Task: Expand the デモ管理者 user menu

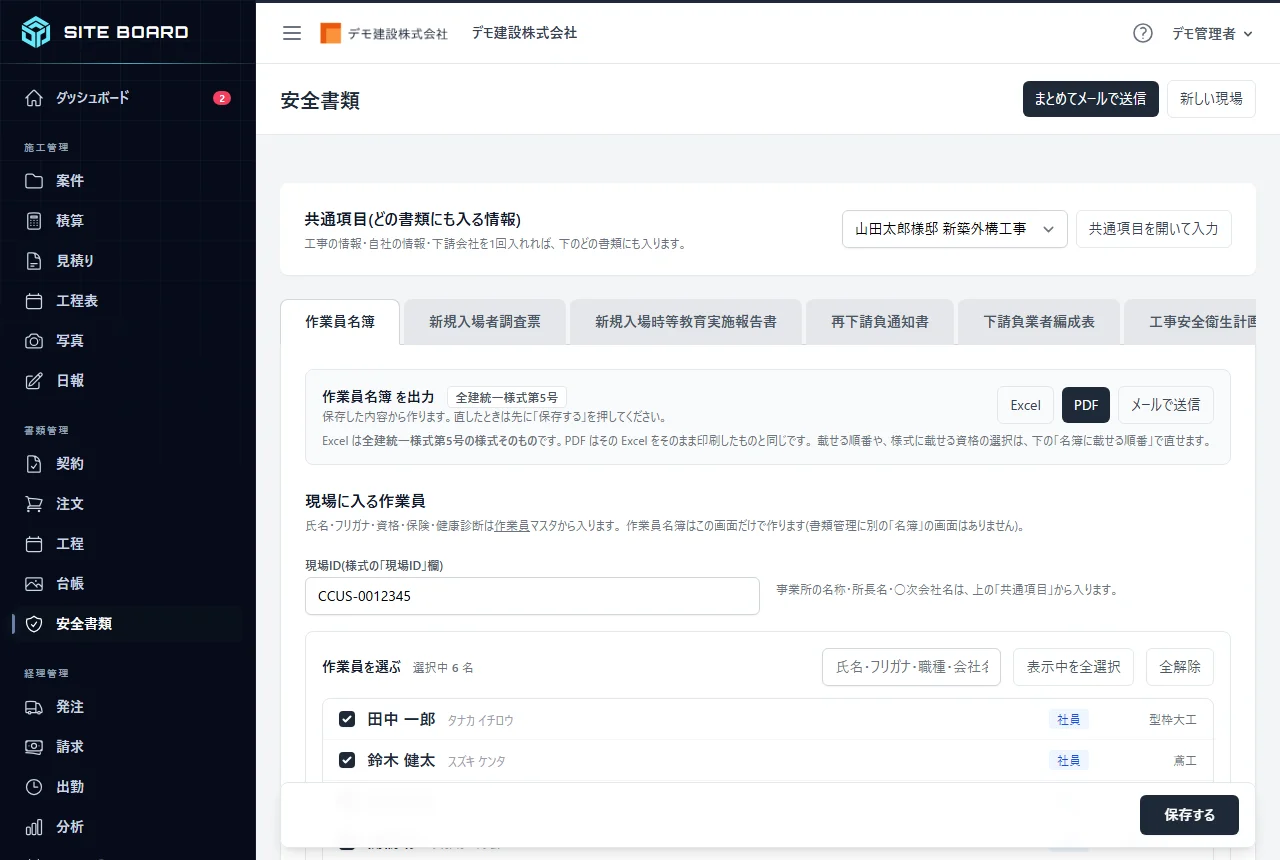Action: point(1212,33)
